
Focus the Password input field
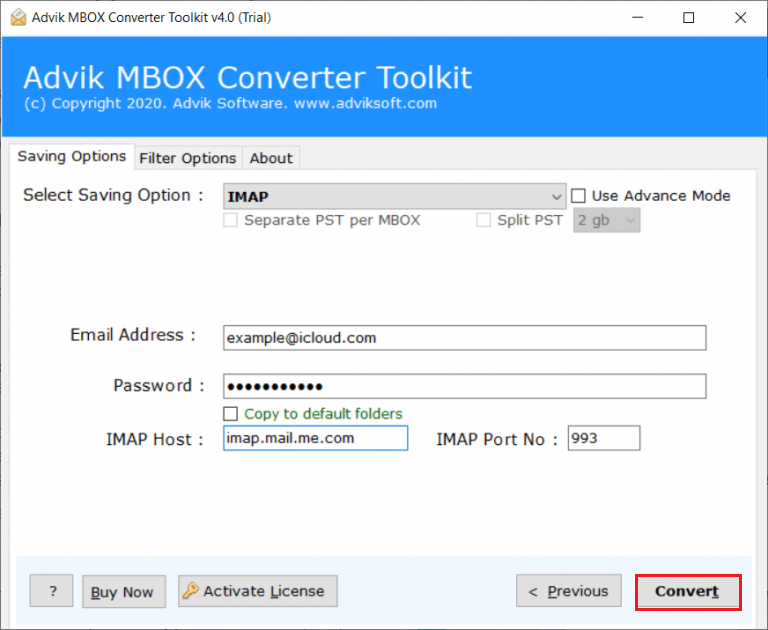pos(464,386)
